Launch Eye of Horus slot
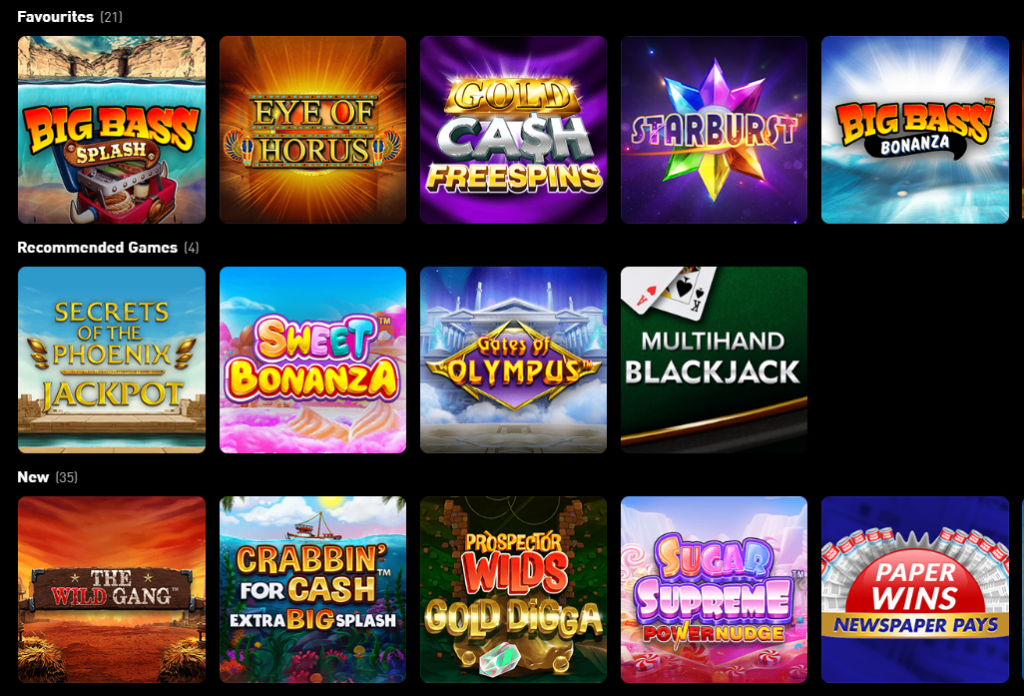 pos(313,130)
